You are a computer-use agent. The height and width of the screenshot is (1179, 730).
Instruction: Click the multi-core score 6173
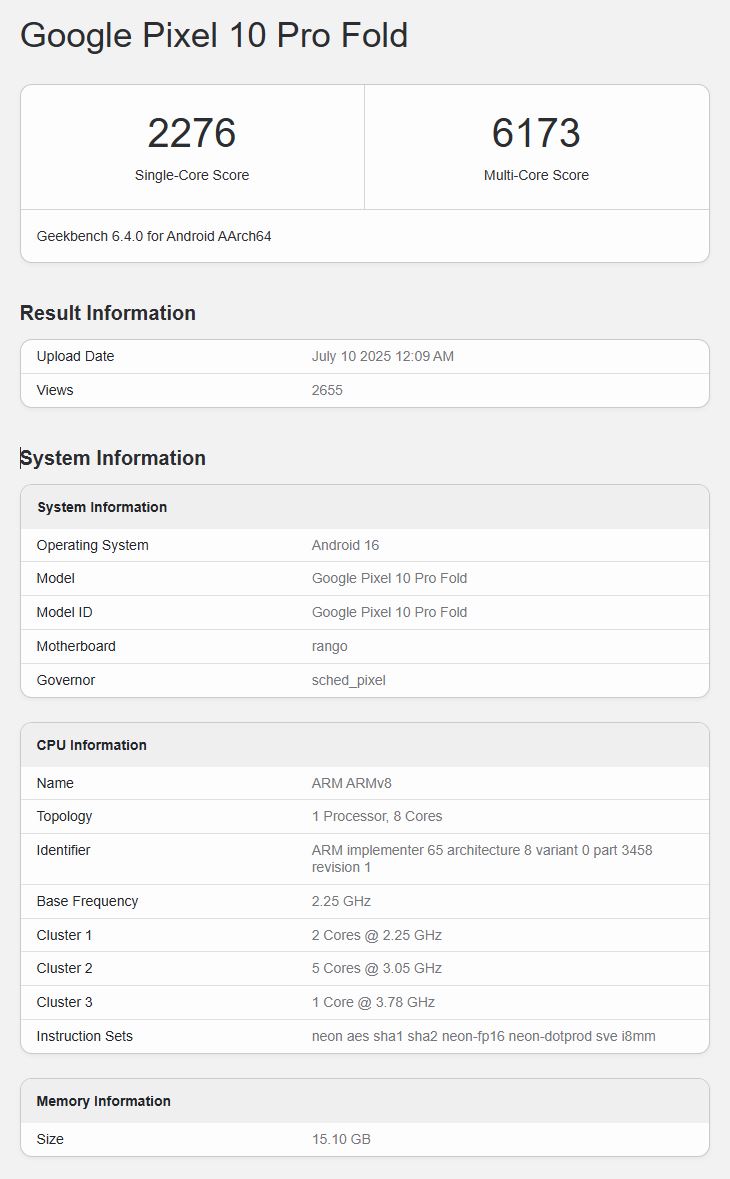(536, 134)
